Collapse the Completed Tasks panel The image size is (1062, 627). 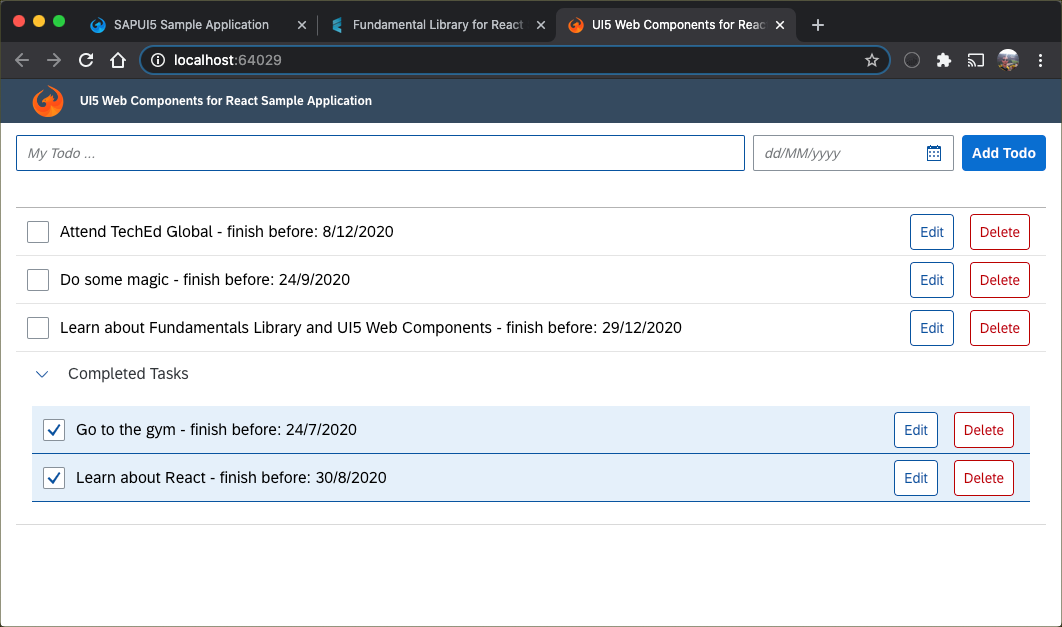[x=42, y=374]
